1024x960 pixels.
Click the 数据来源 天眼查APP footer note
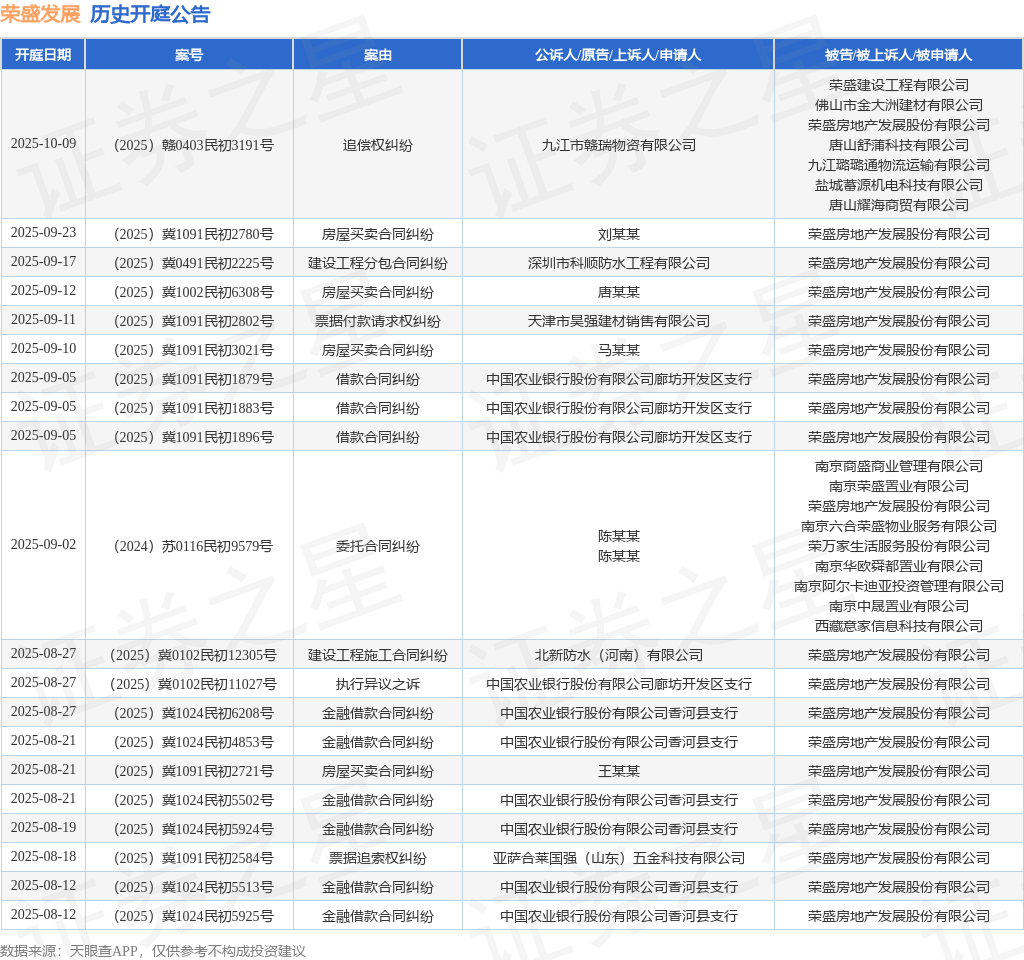tap(153, 951)
